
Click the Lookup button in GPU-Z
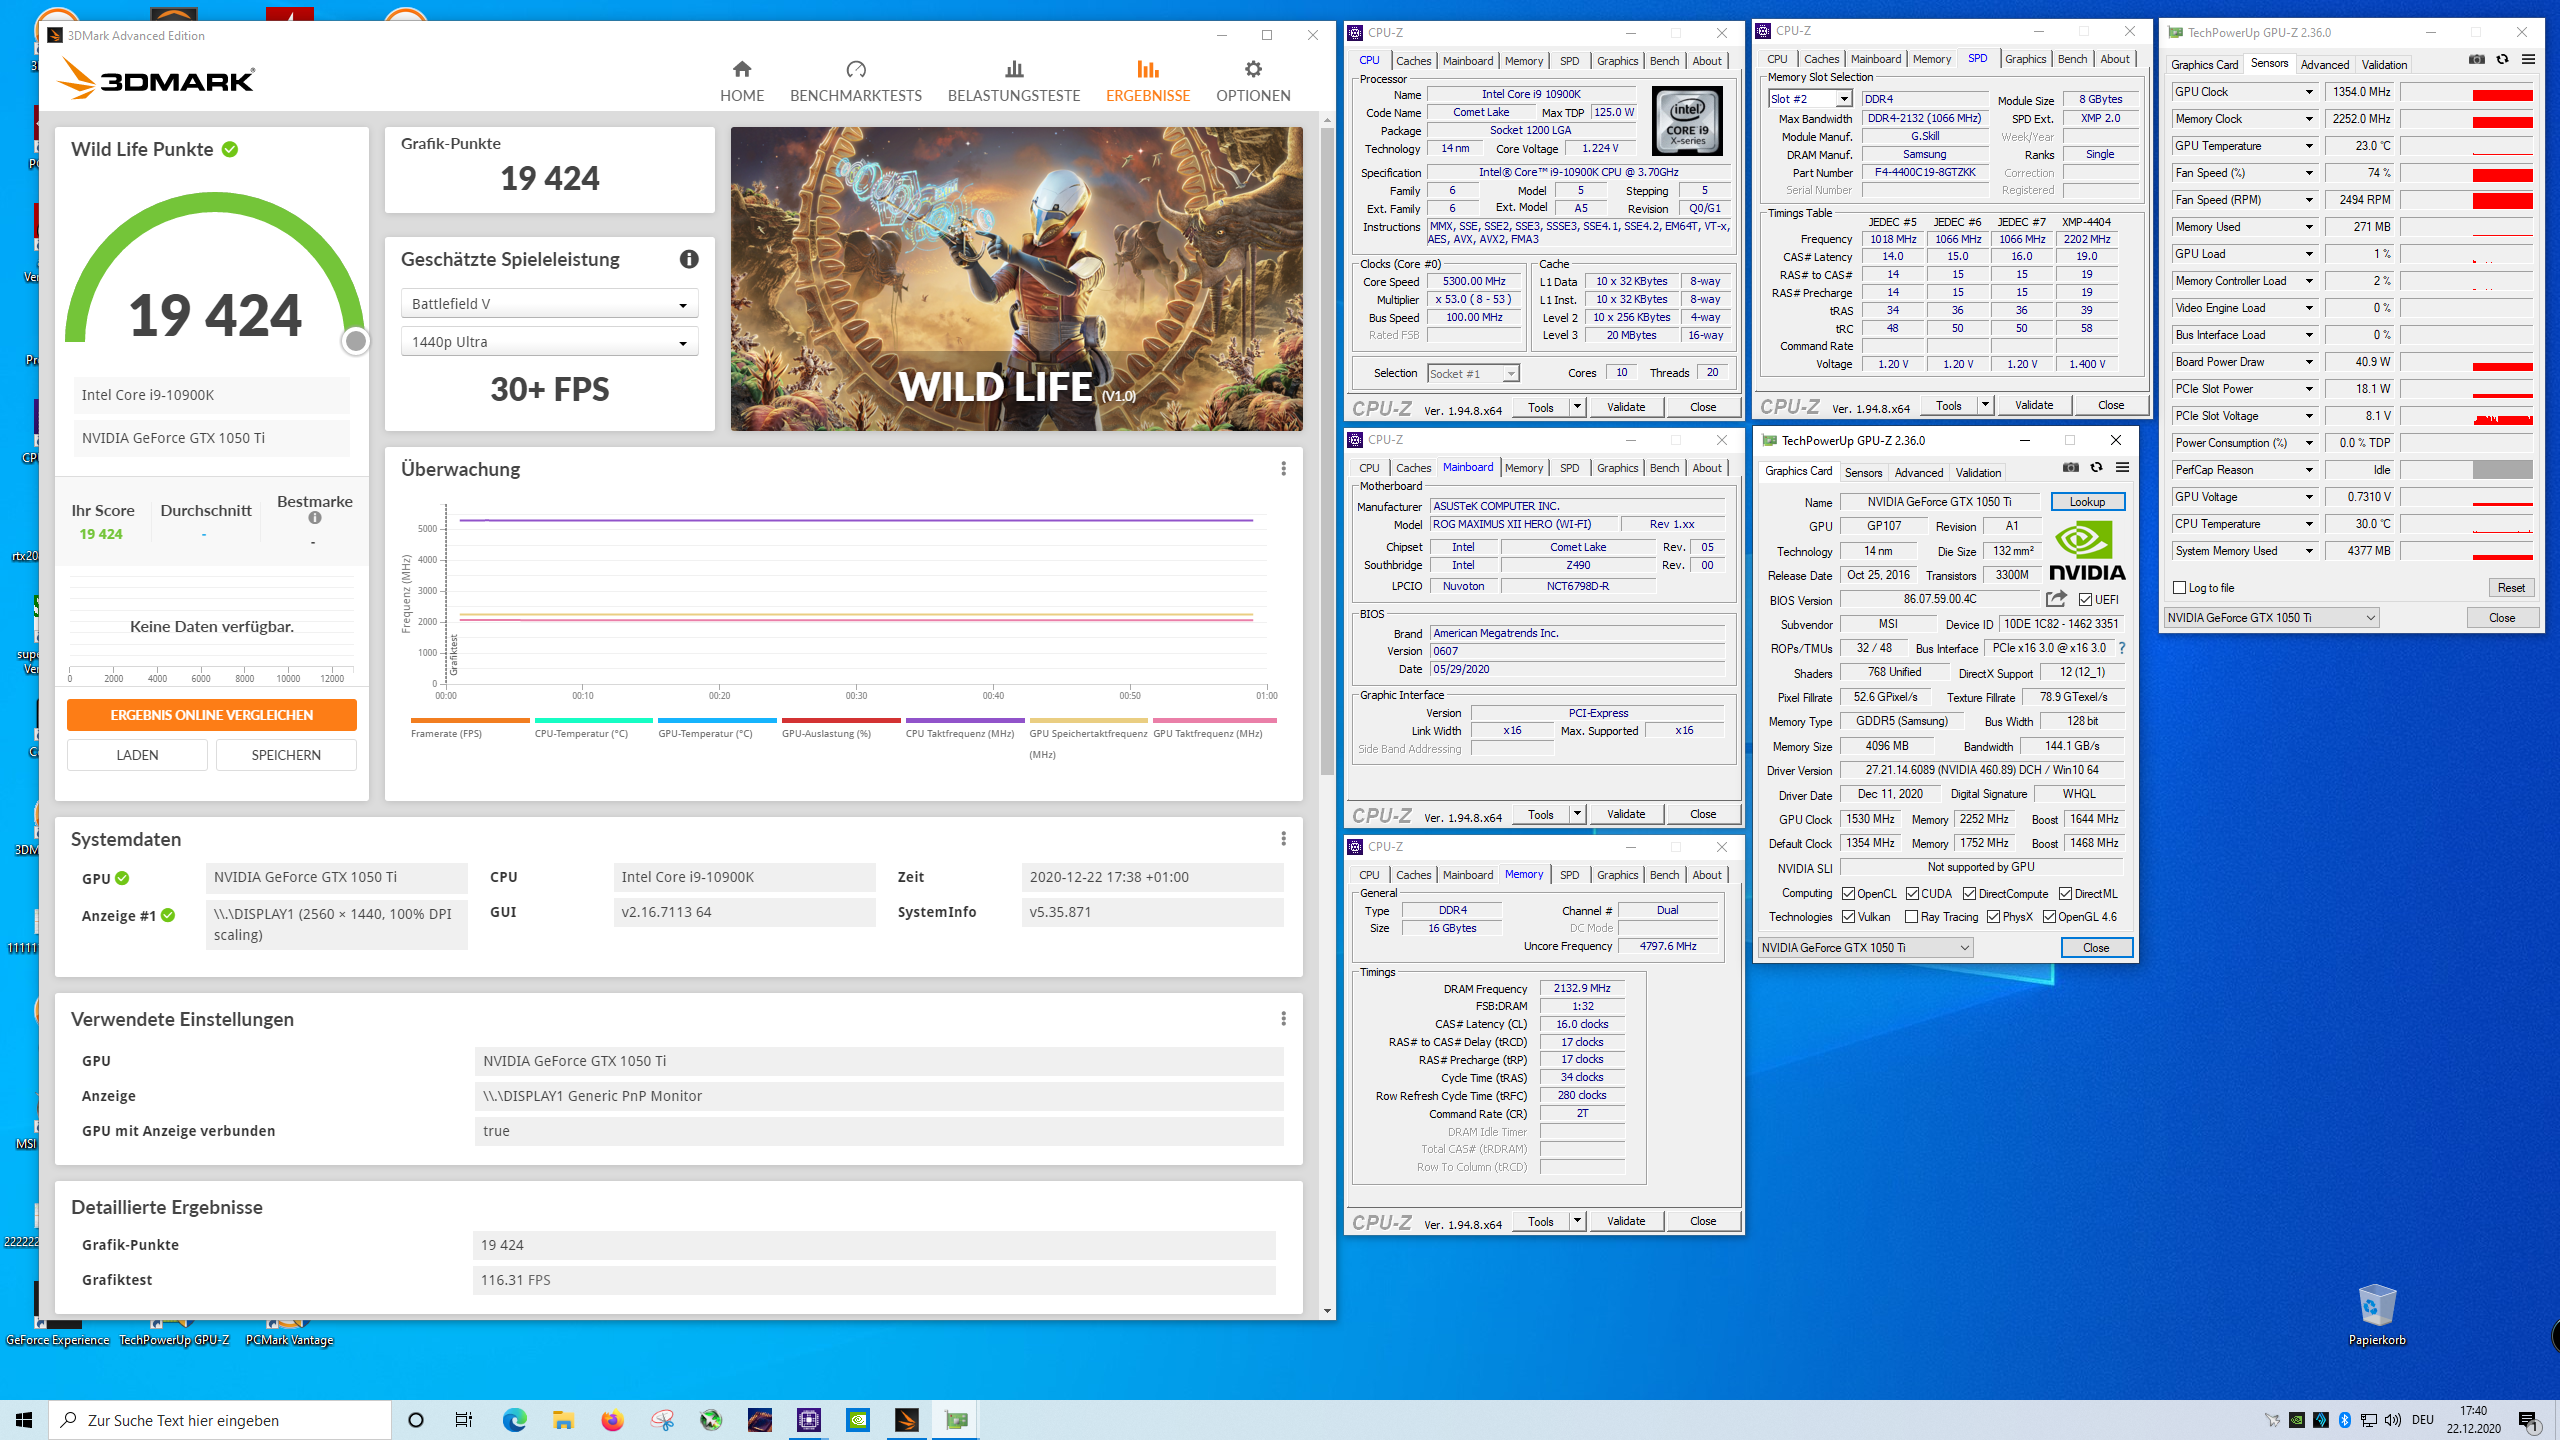tap(2087, 502)
